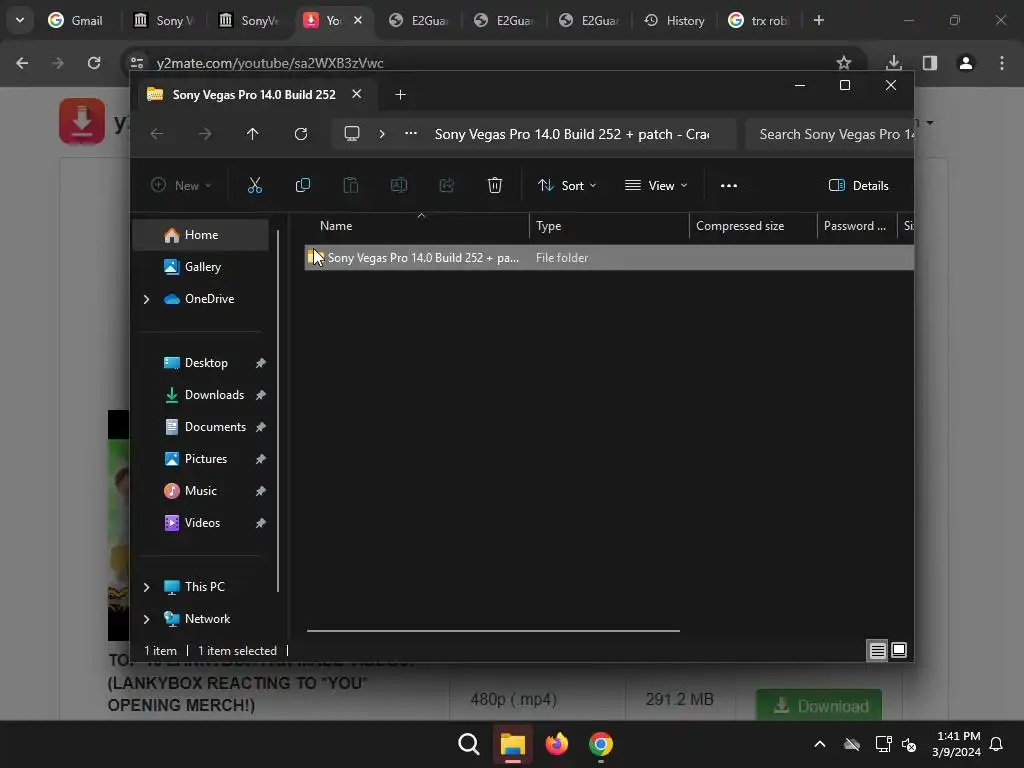
Task: Show hidden breadcrumb path via ellipsis
Action: click(x=411, y=133)
